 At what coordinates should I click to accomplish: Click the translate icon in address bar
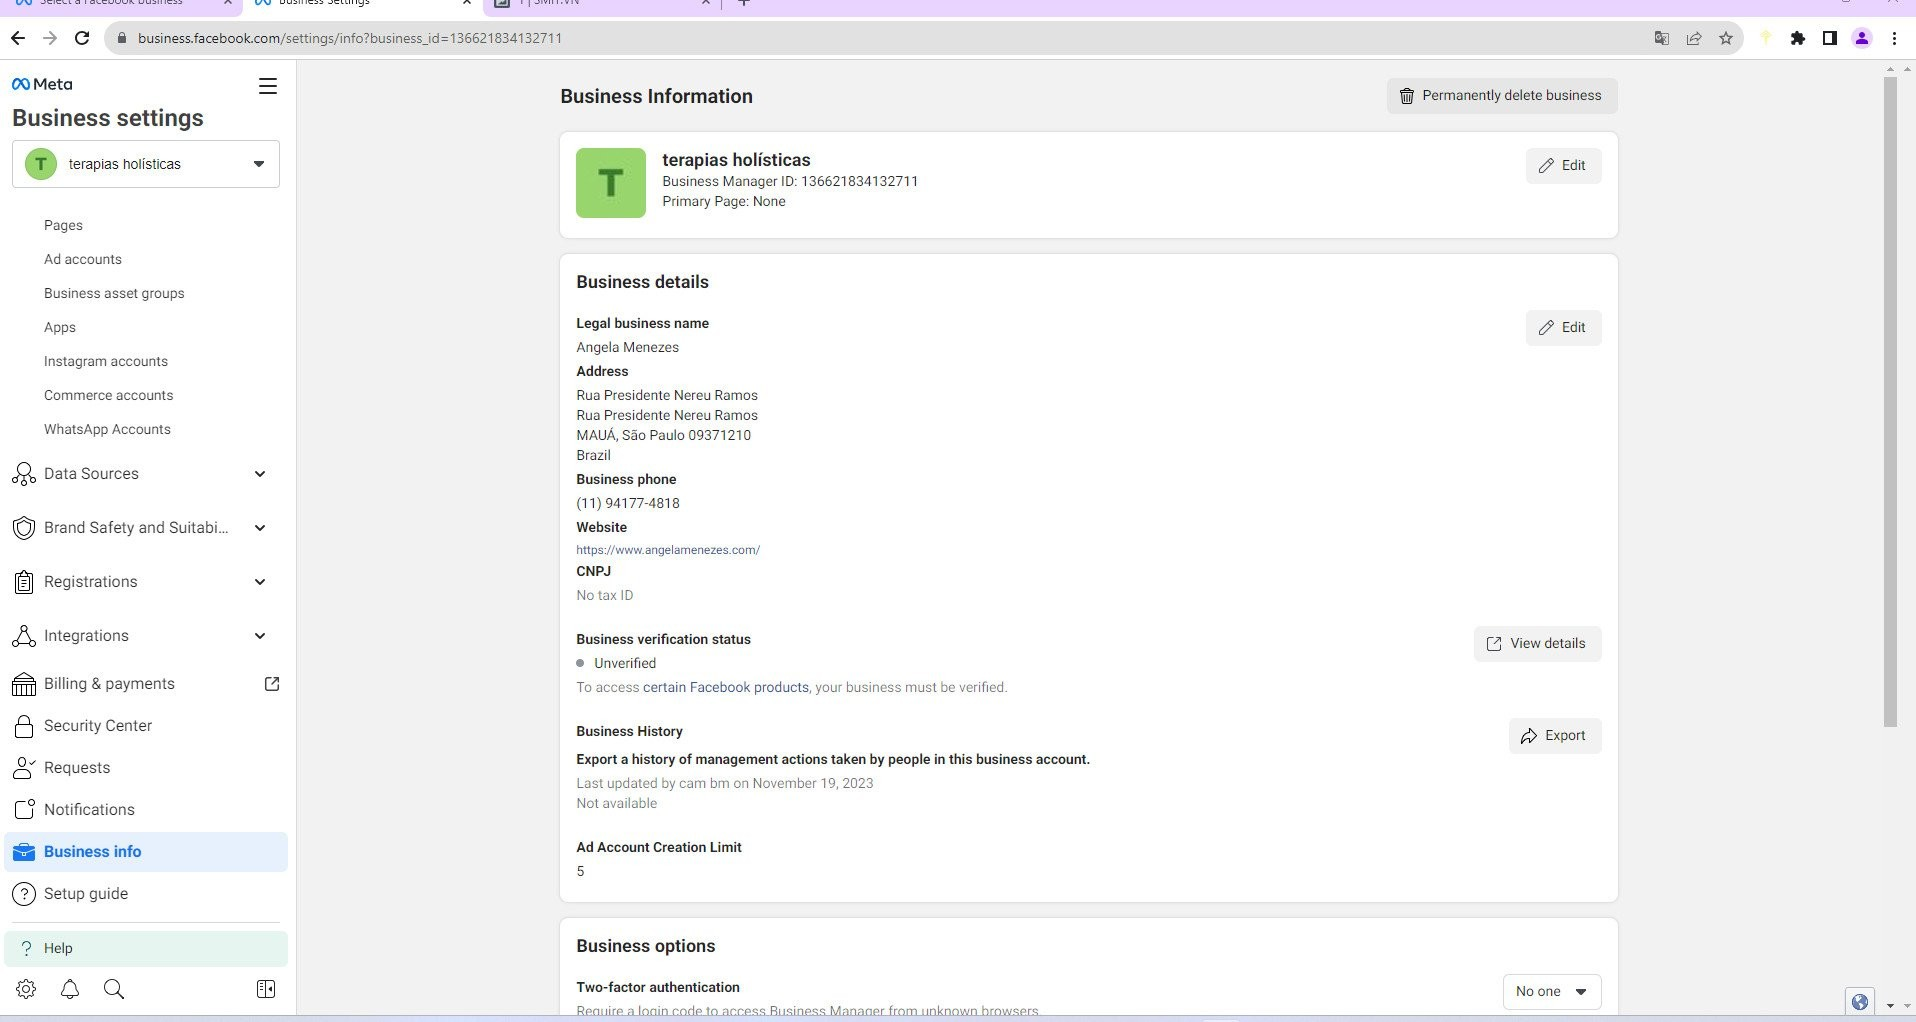tap(1662, 38)
